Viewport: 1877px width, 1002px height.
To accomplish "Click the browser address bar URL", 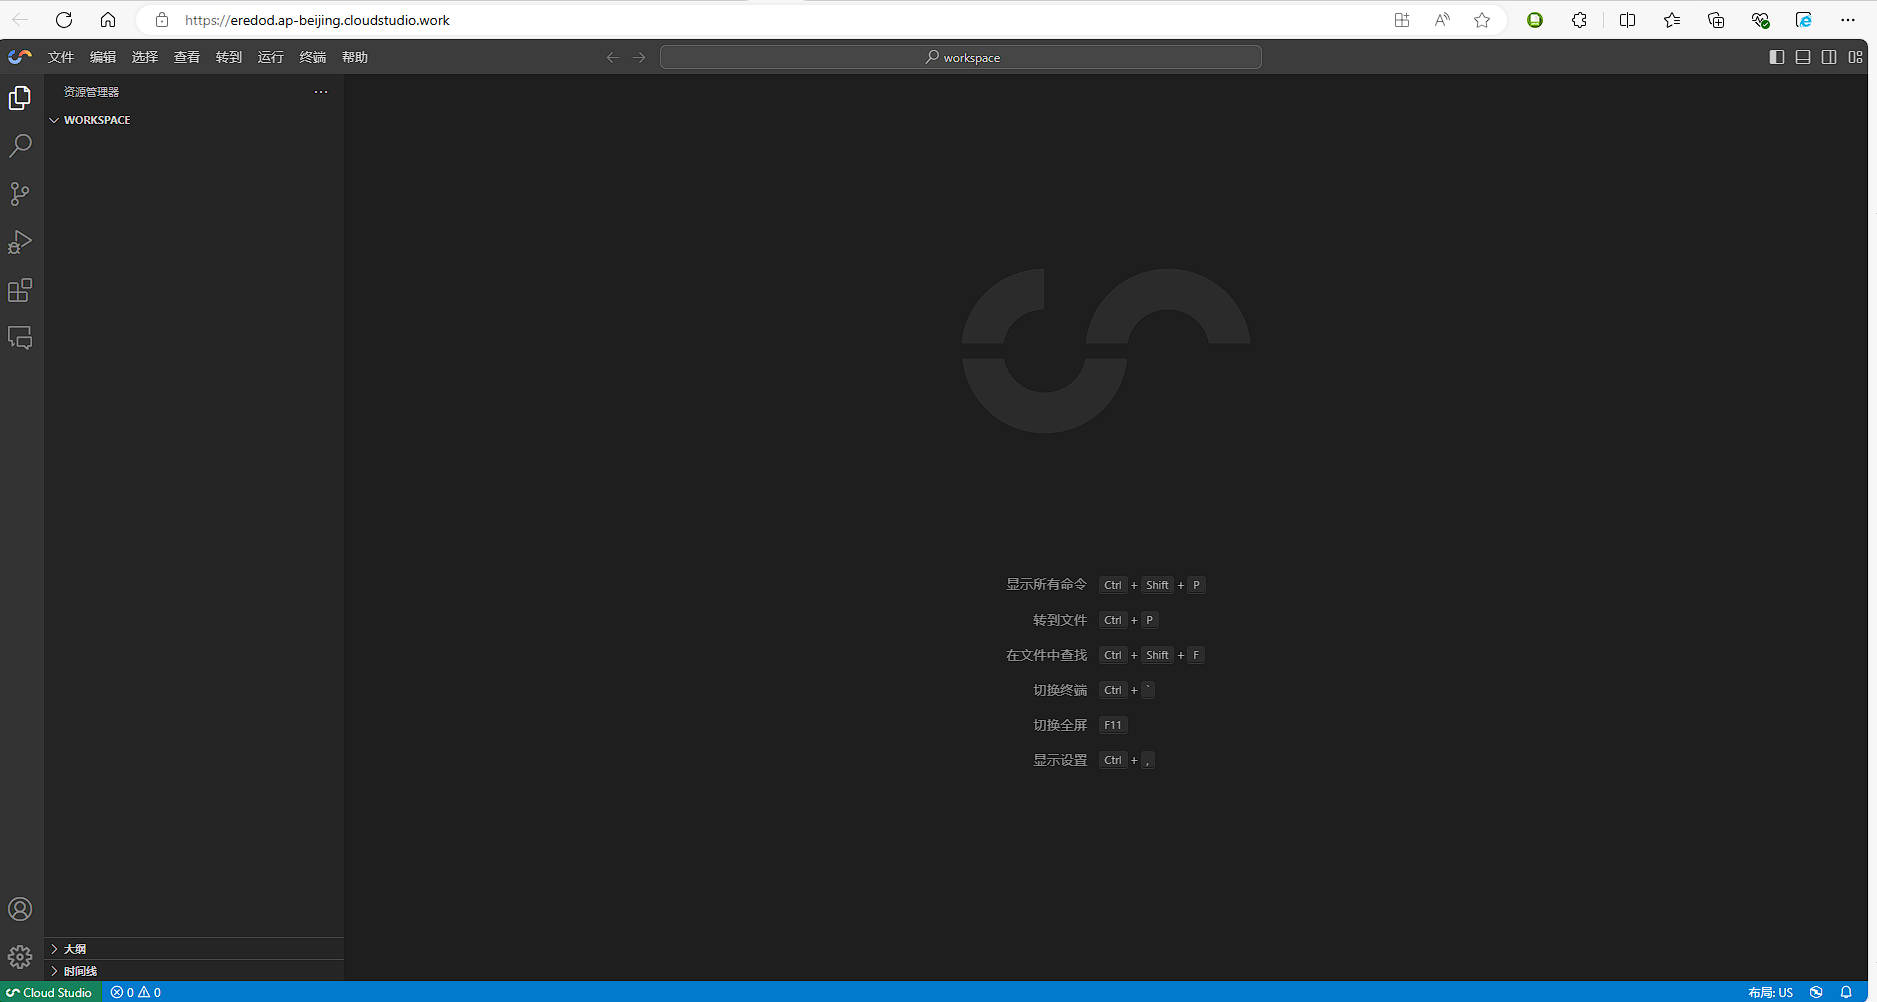I will [x=317, y=20].
